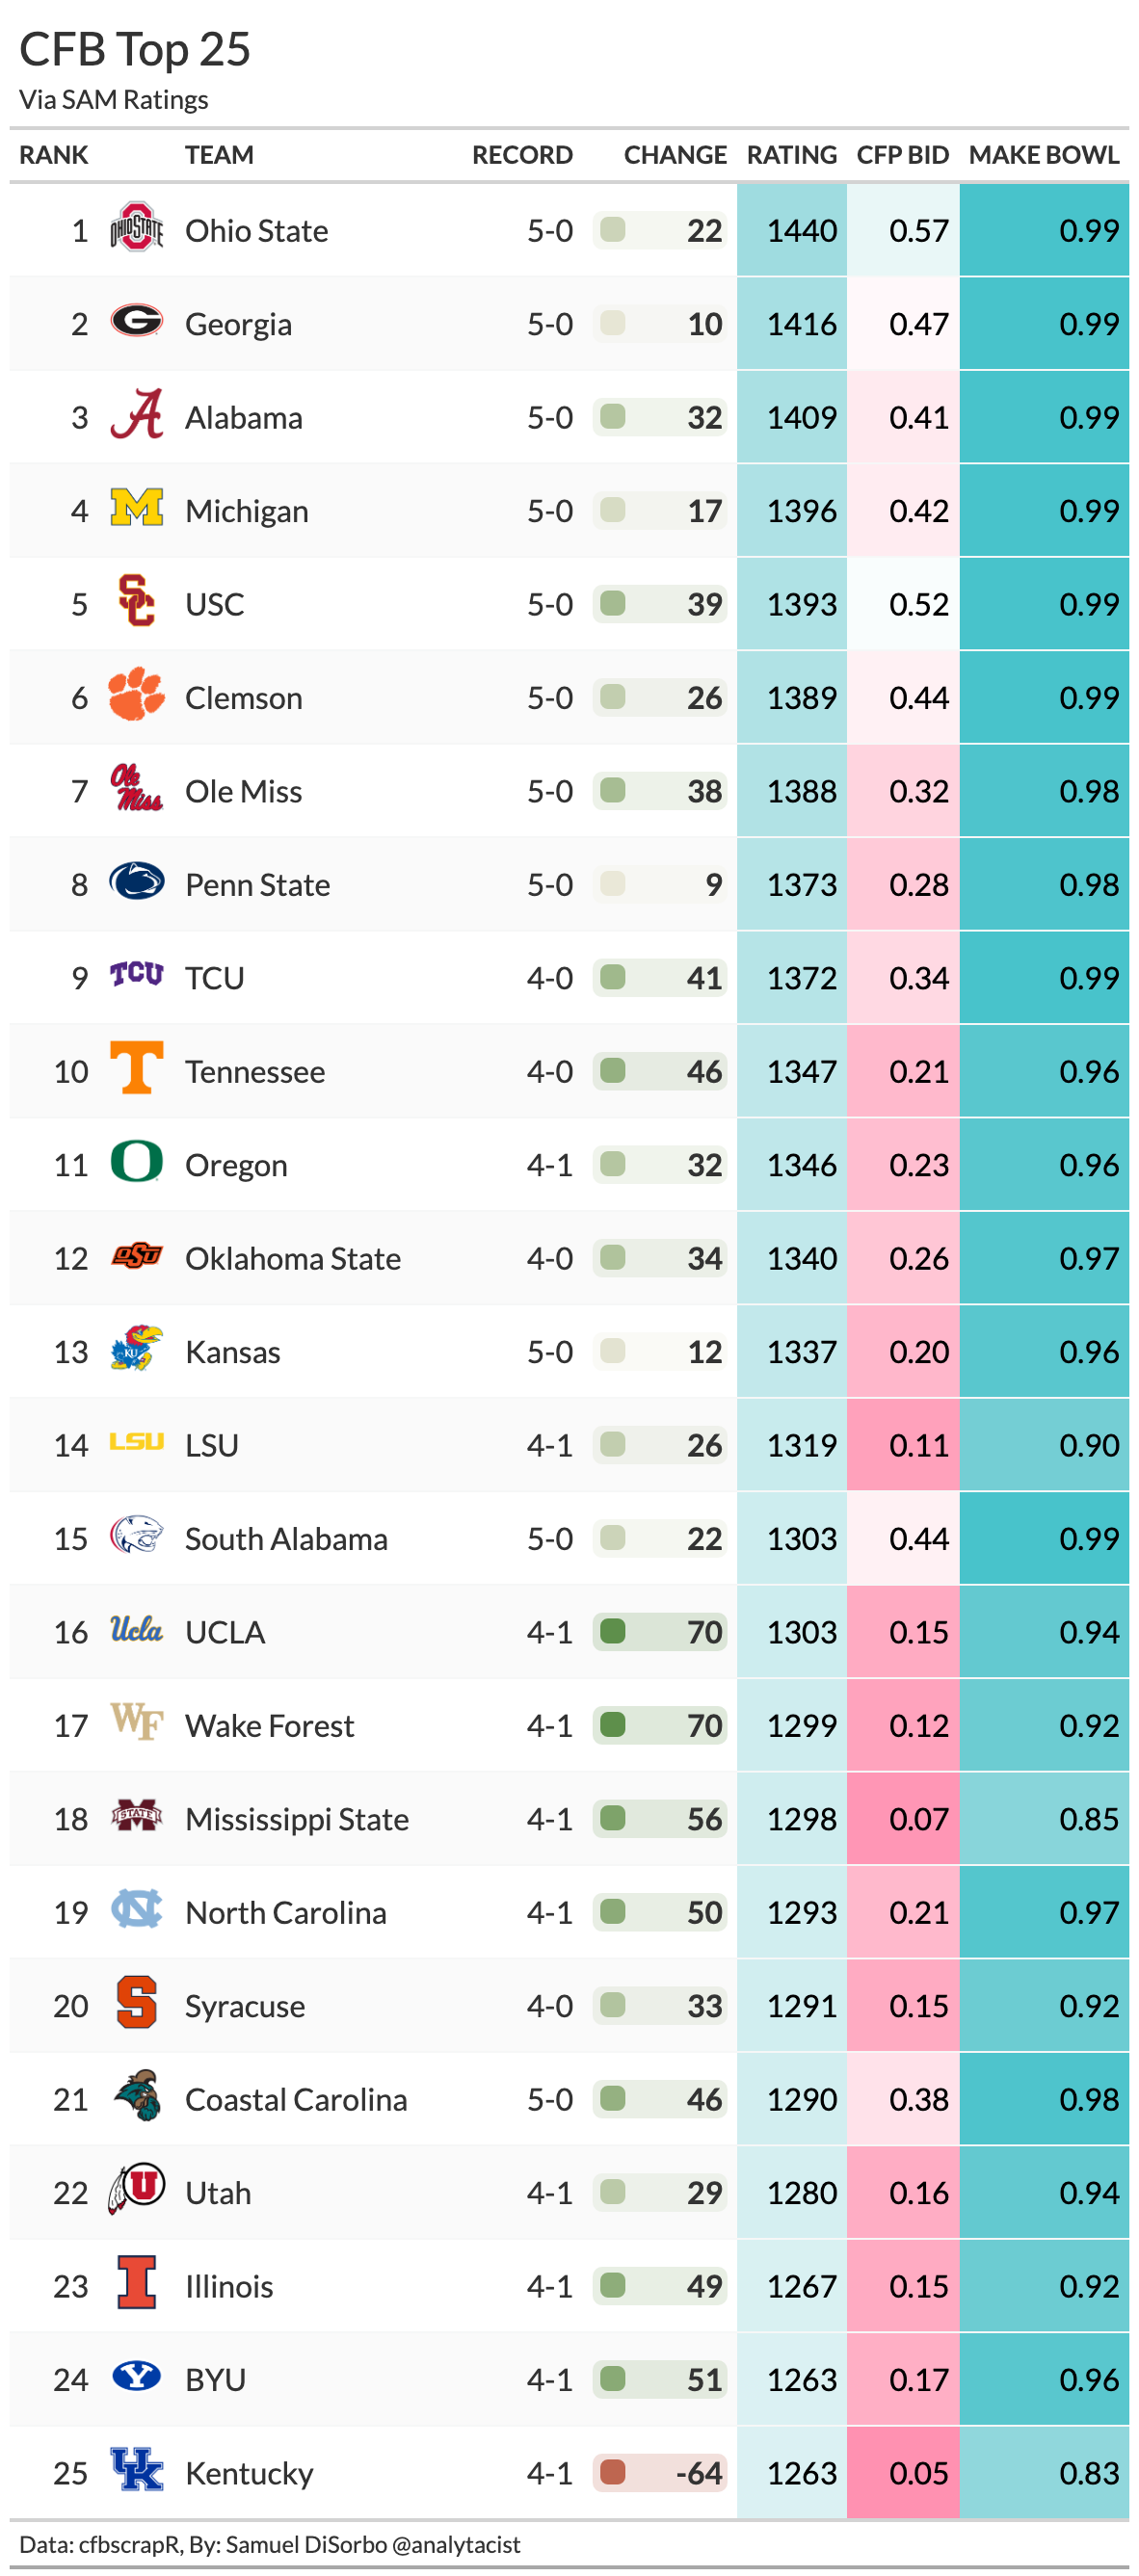Click the BYU oval logo
Viewport: 1139px width, 2576px height.
(x=136, y=2376)
